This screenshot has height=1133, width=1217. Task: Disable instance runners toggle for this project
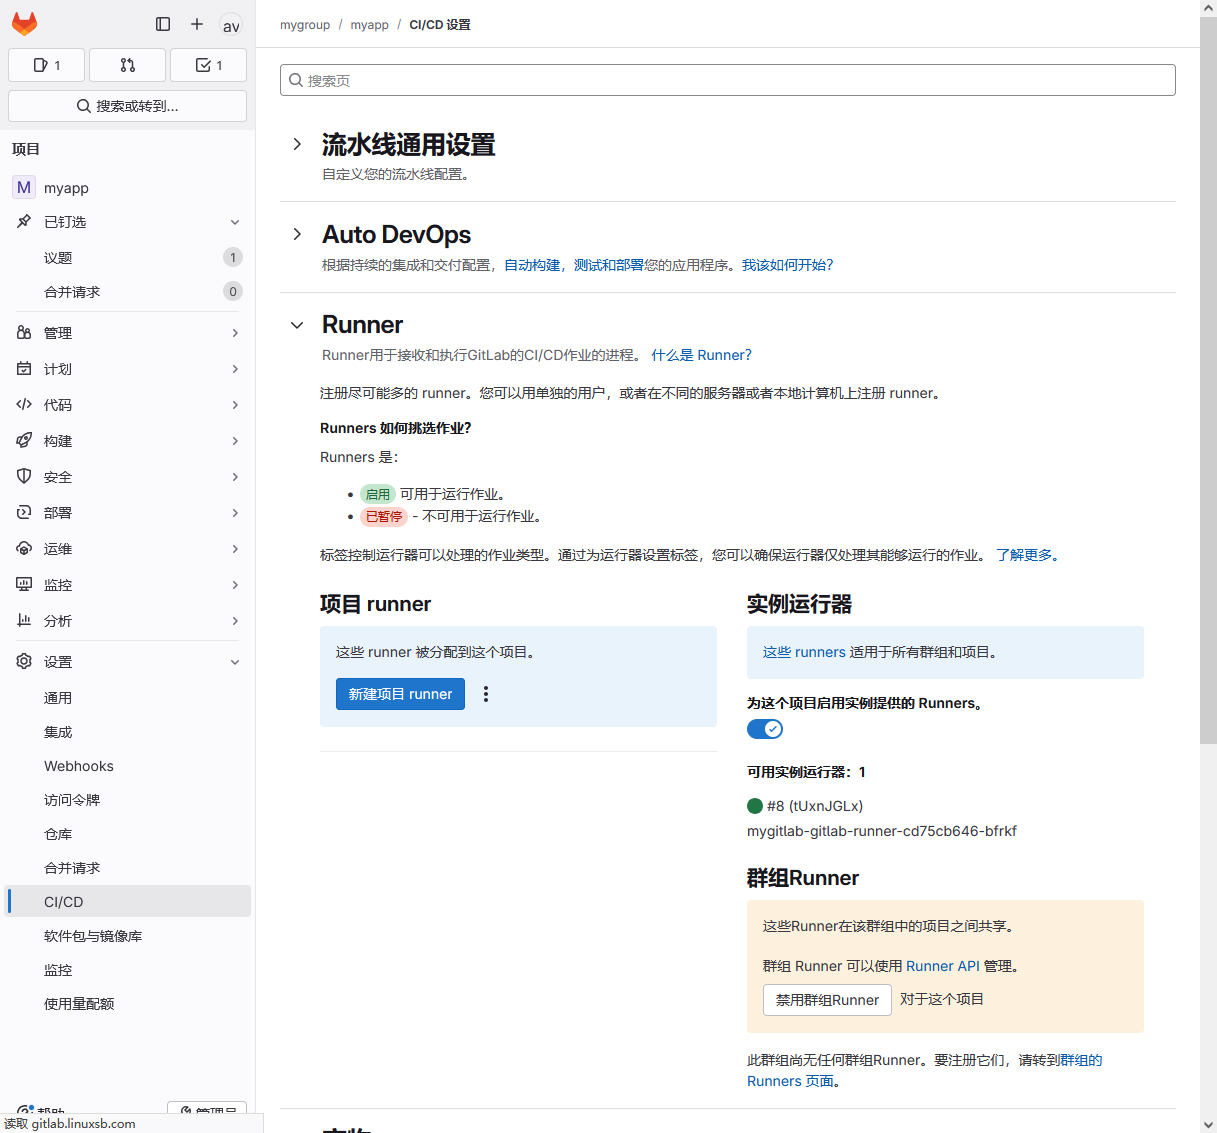[765, 729]
